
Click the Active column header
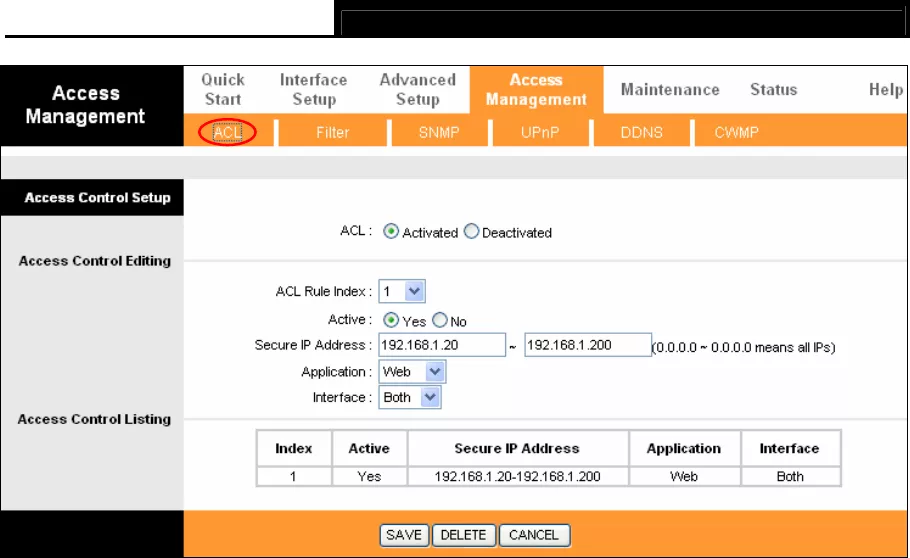pyautogui.click(x=369, y=448)
